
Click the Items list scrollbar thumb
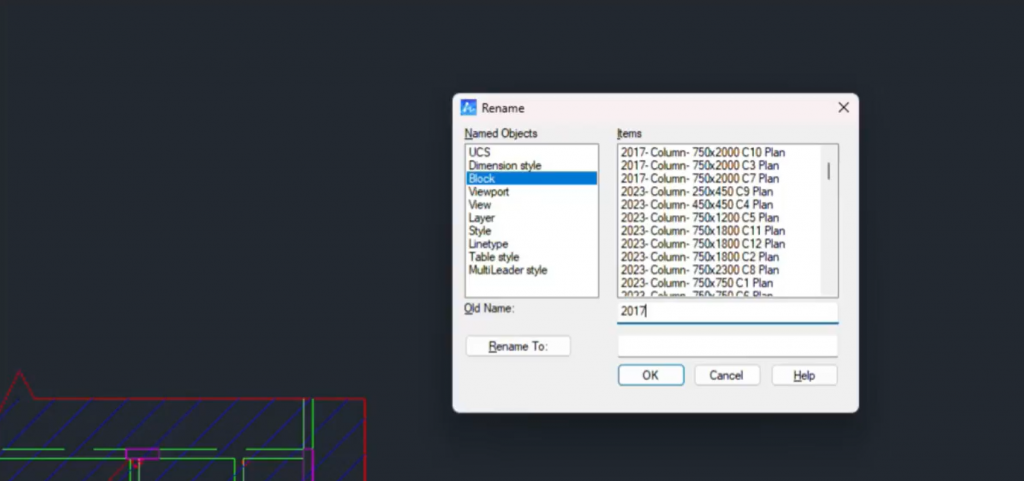[828, 170]
